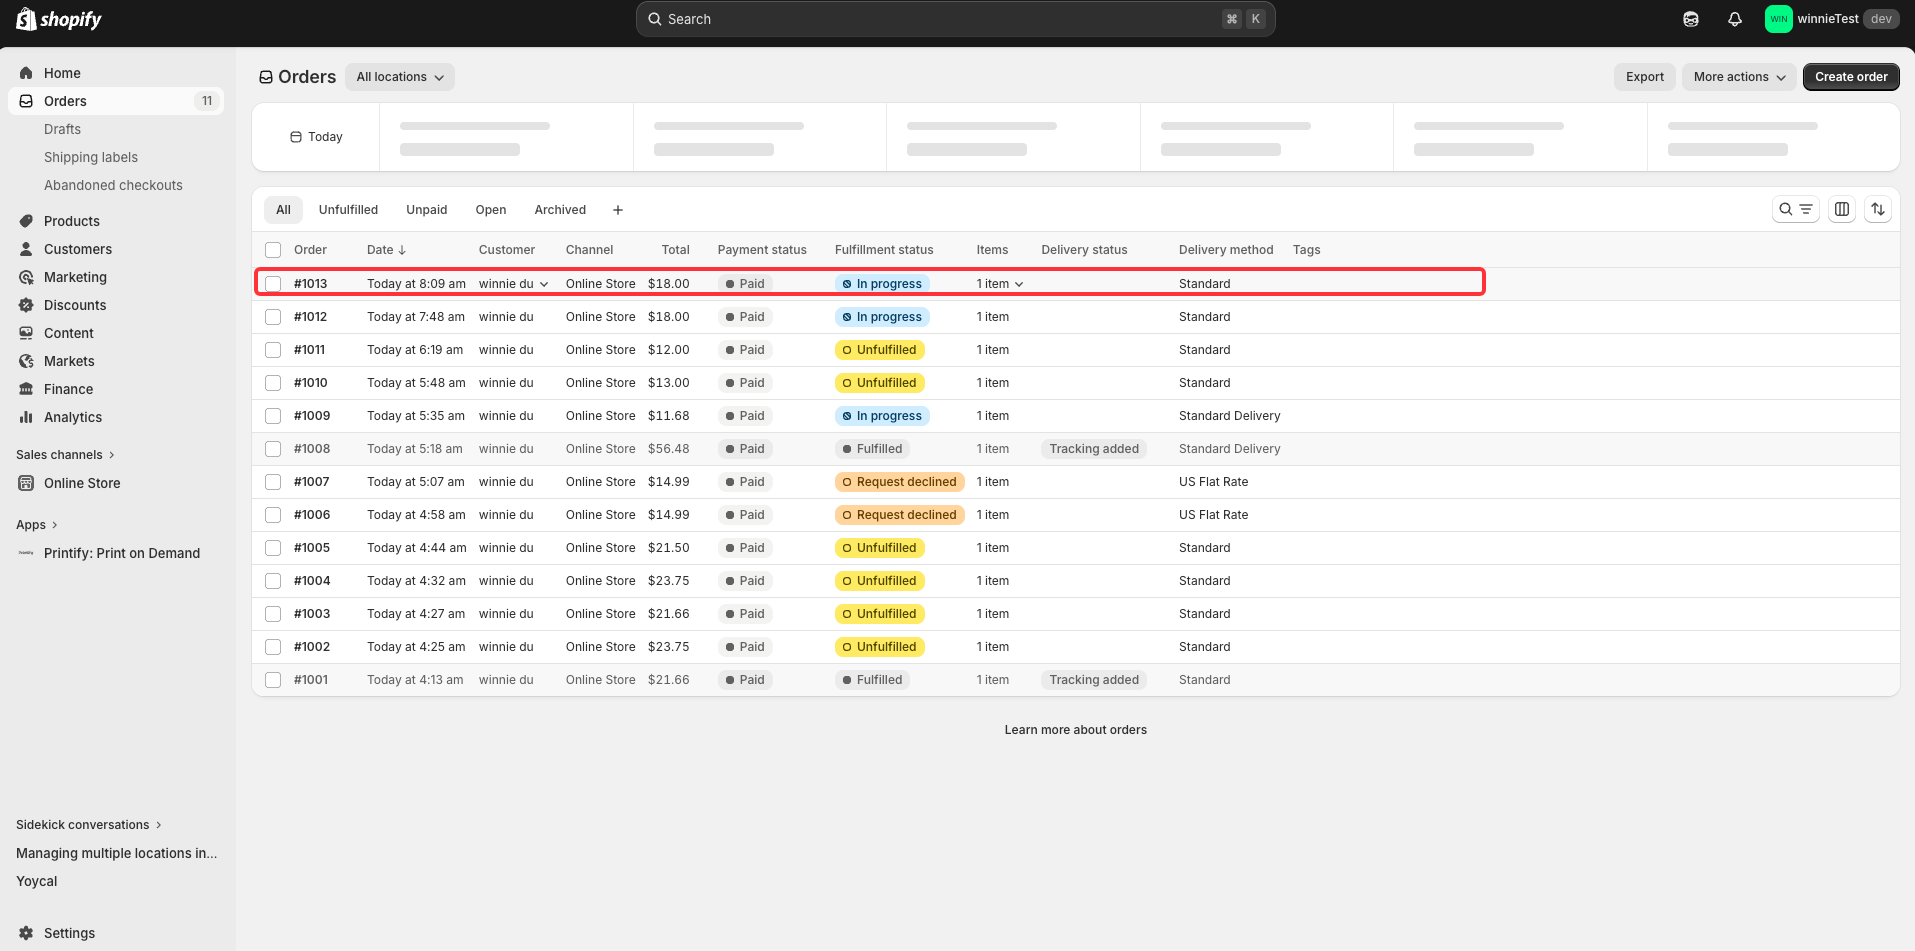This screenshot has width=1915, height=951.
Task: Expand the More actions dropdown
Action: [1739, 77]
